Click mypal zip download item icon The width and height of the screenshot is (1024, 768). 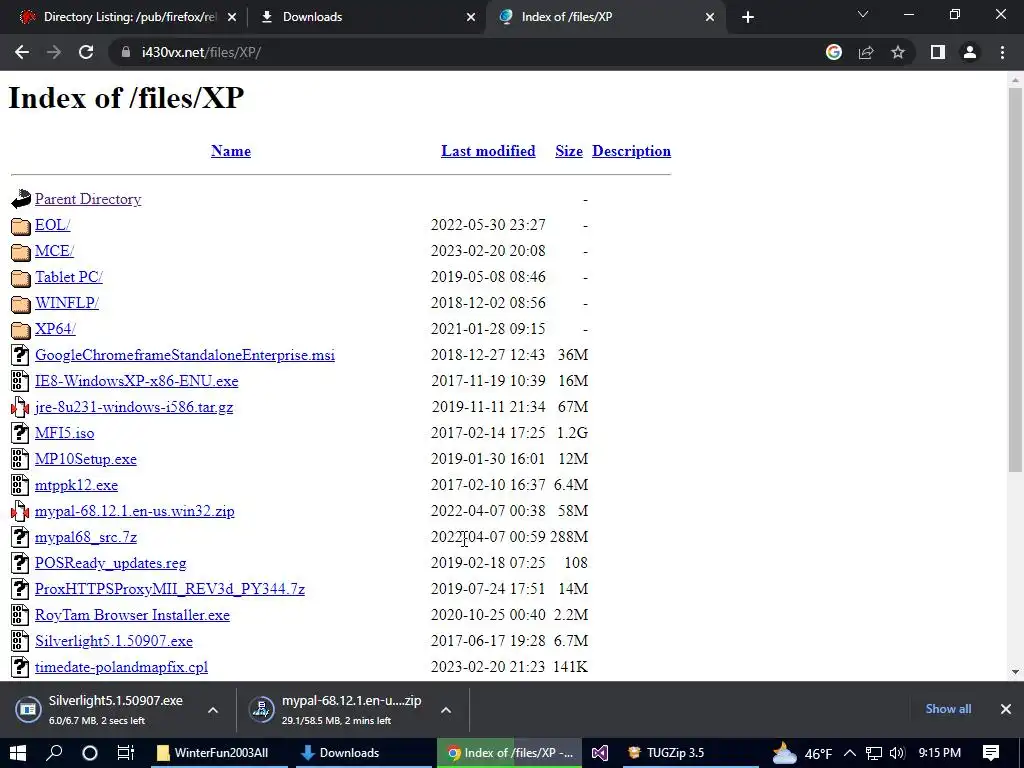pyautogui.click(x=261, y=709)
